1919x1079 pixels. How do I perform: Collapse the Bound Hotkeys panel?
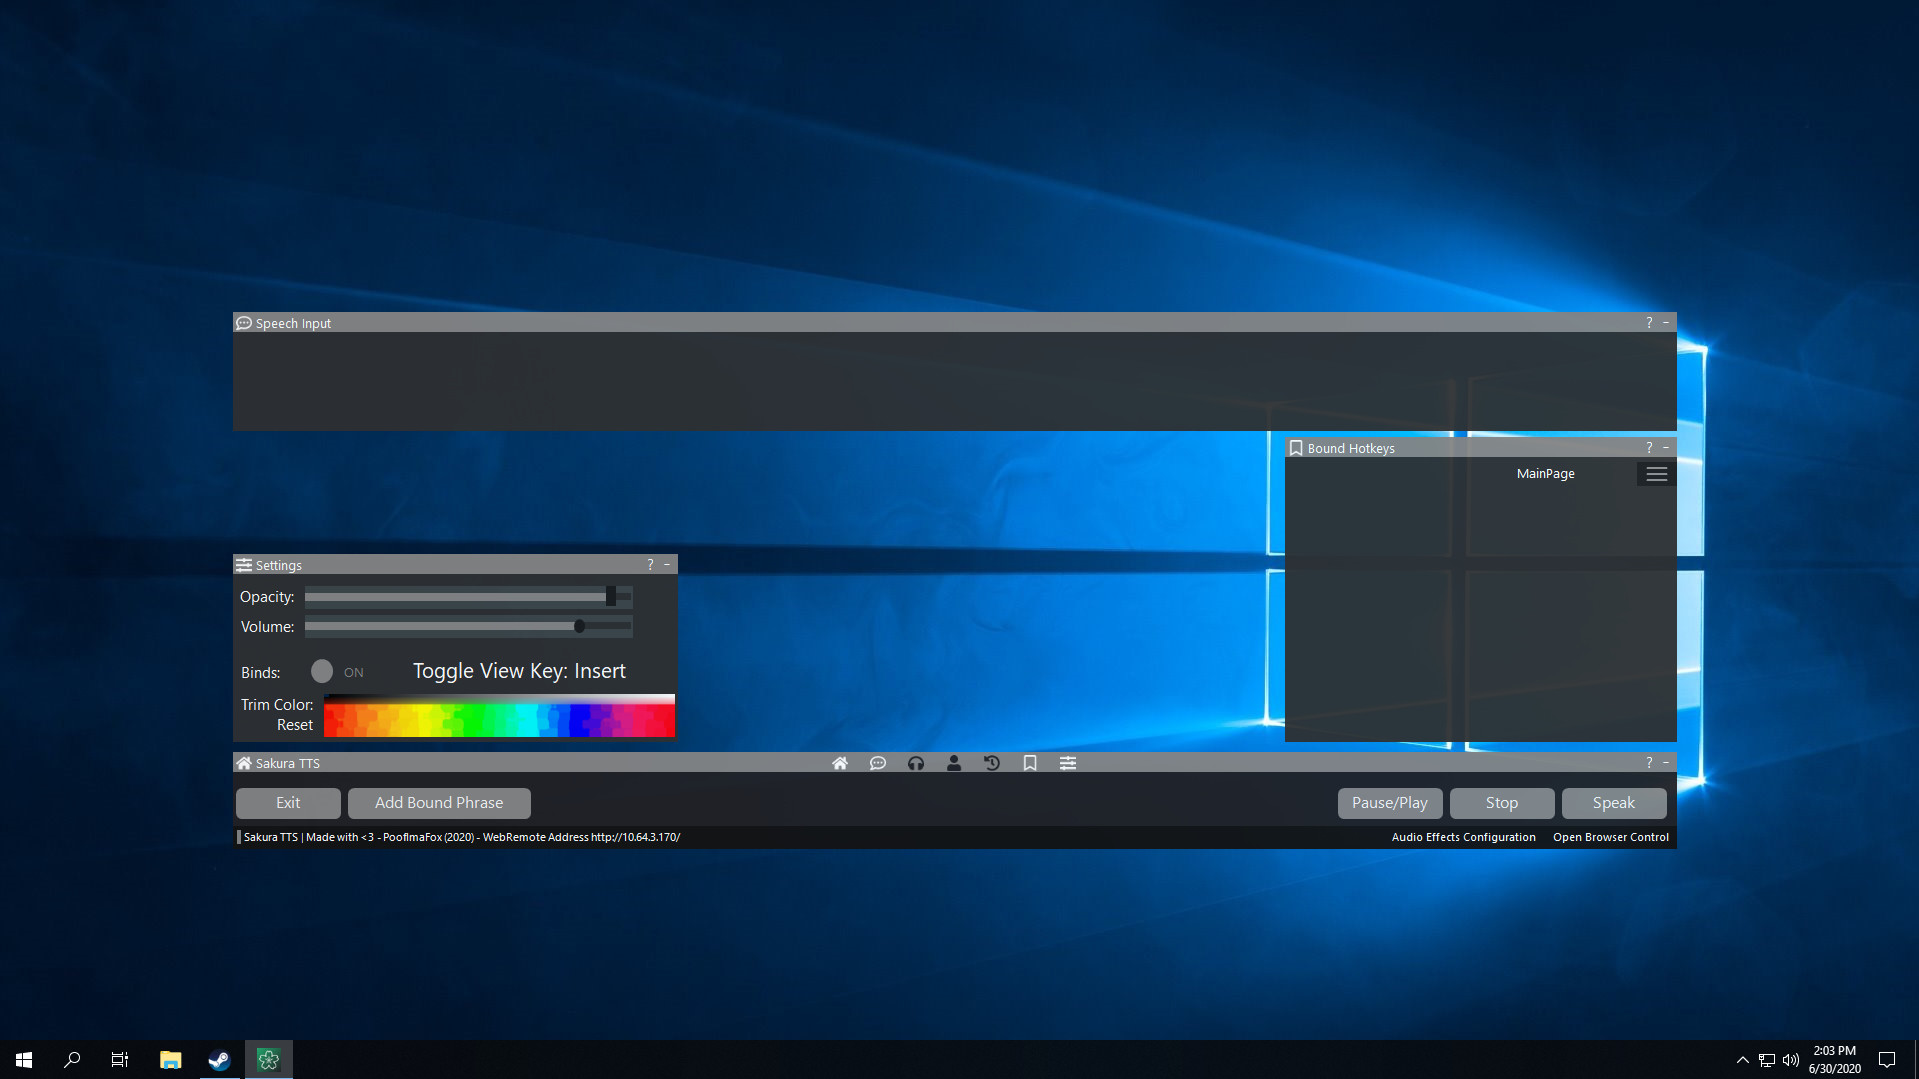tap(1666, 448)
